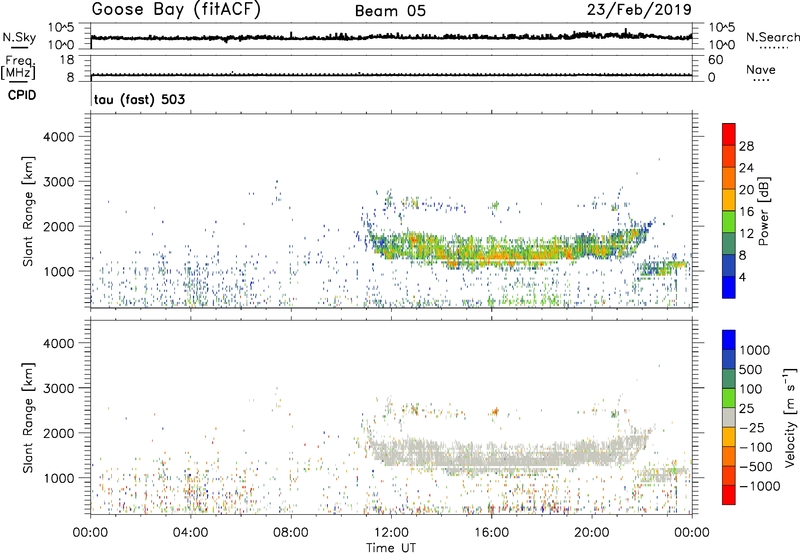Click the tau (fast) 503 text
The height and width of the screenshot is (554, 800).
click(139, 99)
